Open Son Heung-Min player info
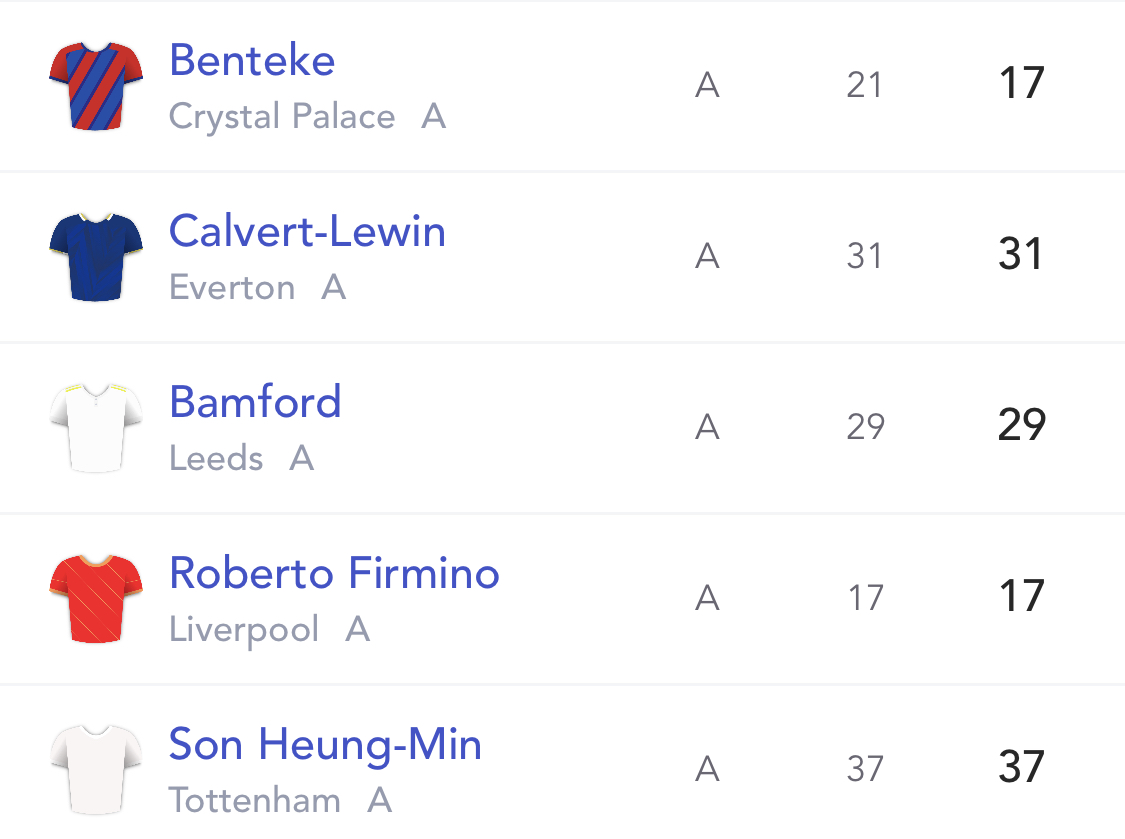1125x839 pixels. 325,744
